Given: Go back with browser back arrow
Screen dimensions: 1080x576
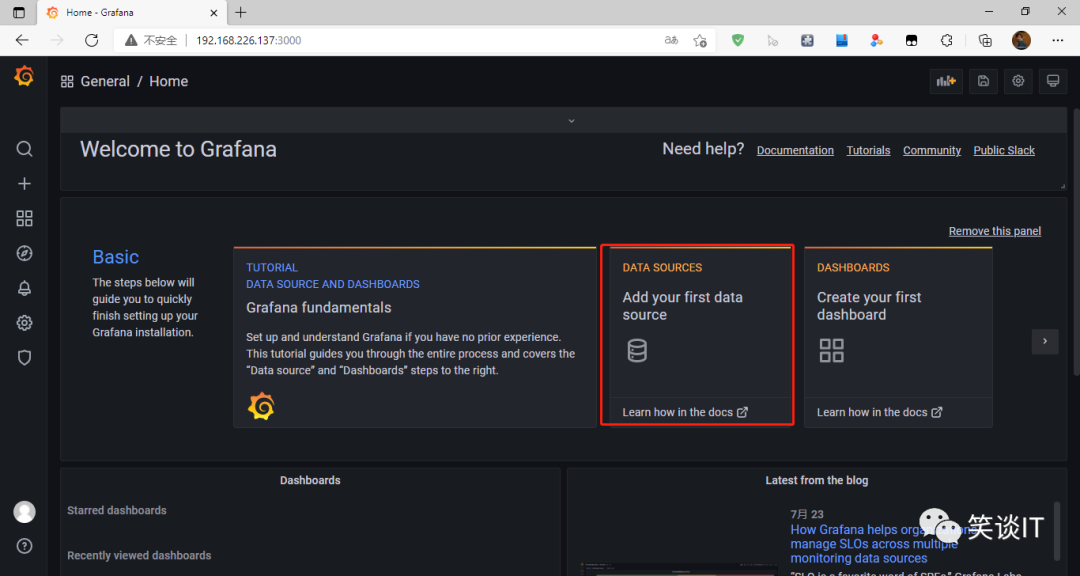Looking at the screenshot, I should [22, 40].
